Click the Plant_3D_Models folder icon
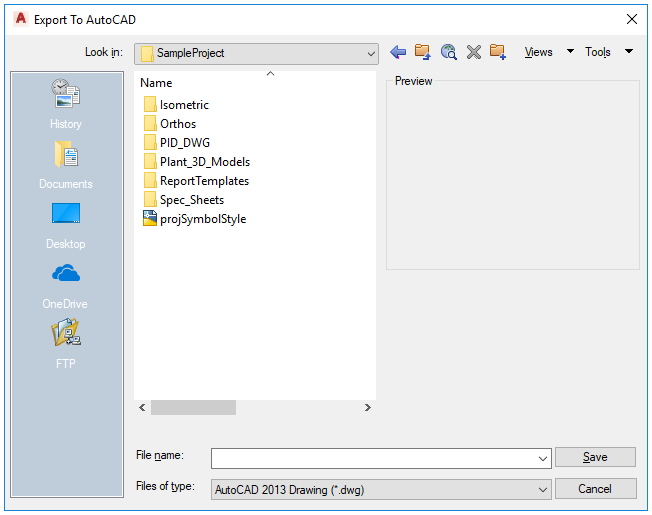This screenshot has height=515, width=652. point(150,161)
